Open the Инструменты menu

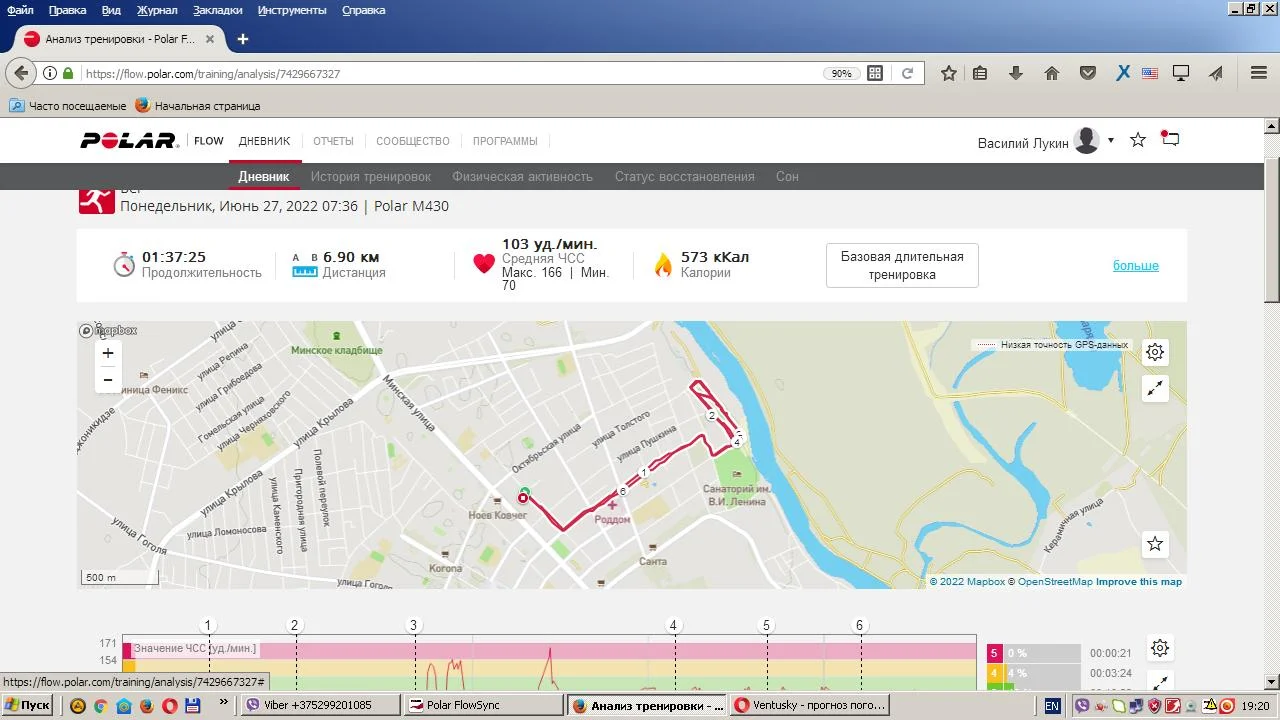(x=292, y=10)
